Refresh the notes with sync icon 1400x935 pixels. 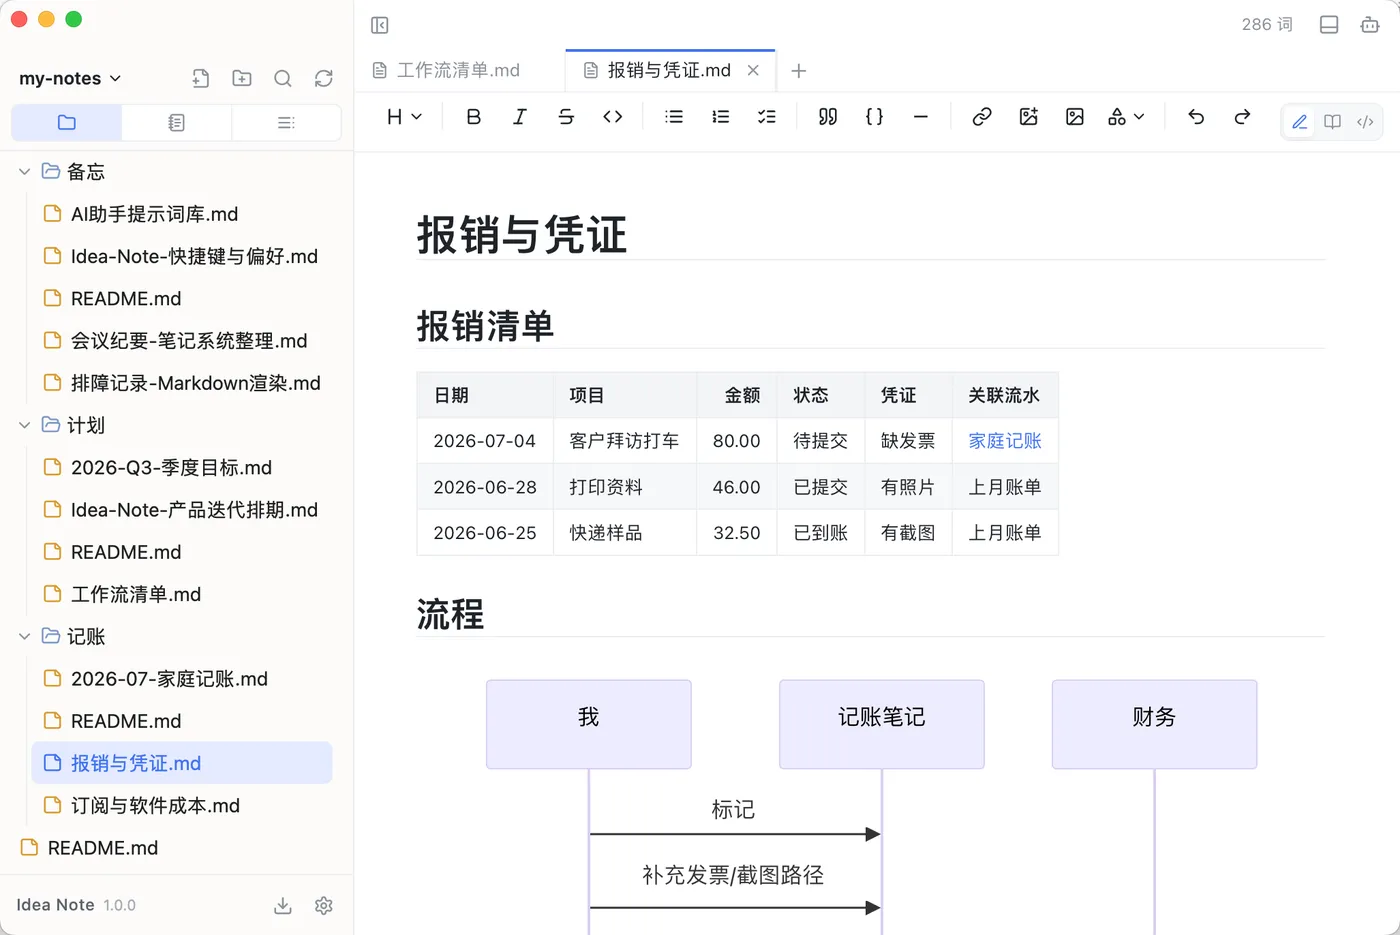pos(324,78)
